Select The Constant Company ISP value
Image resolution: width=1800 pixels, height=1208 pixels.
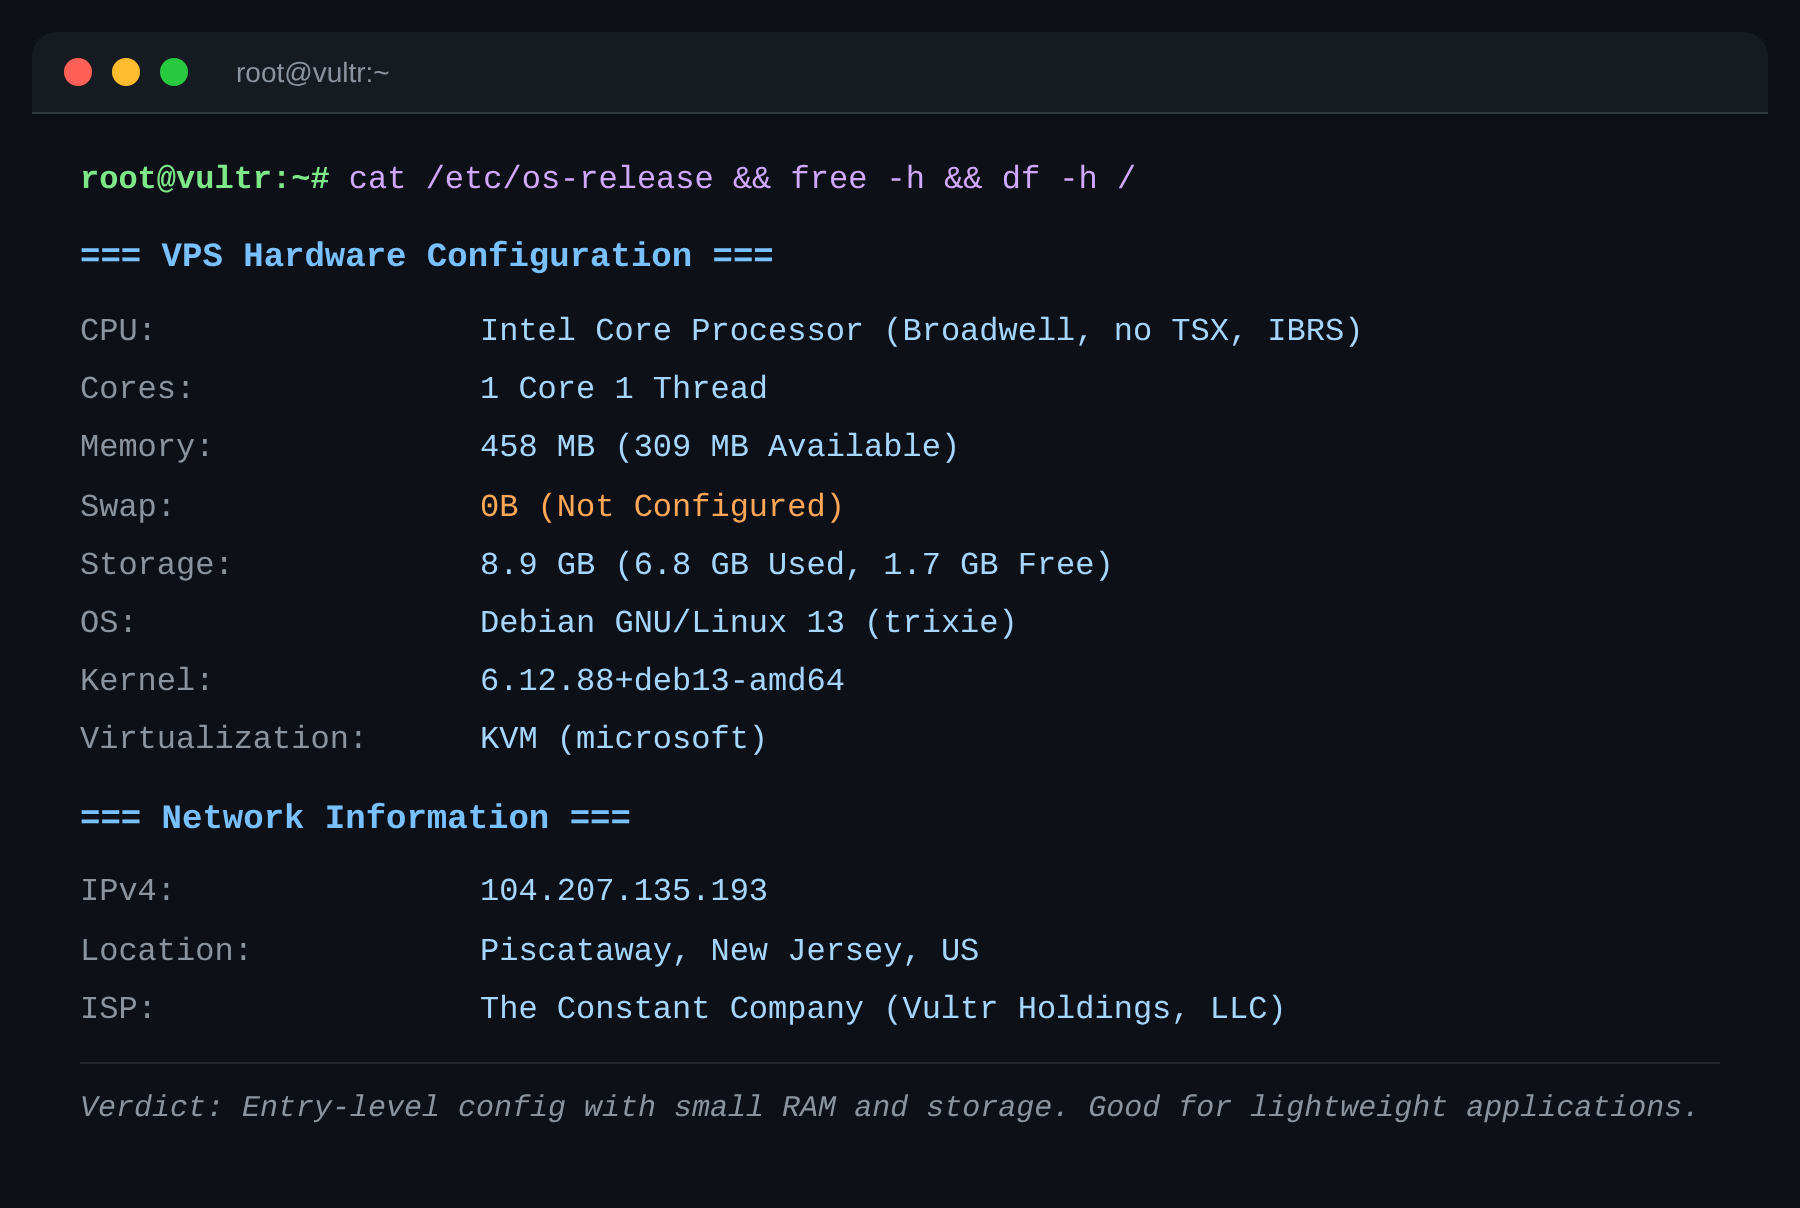[882, 1008]
